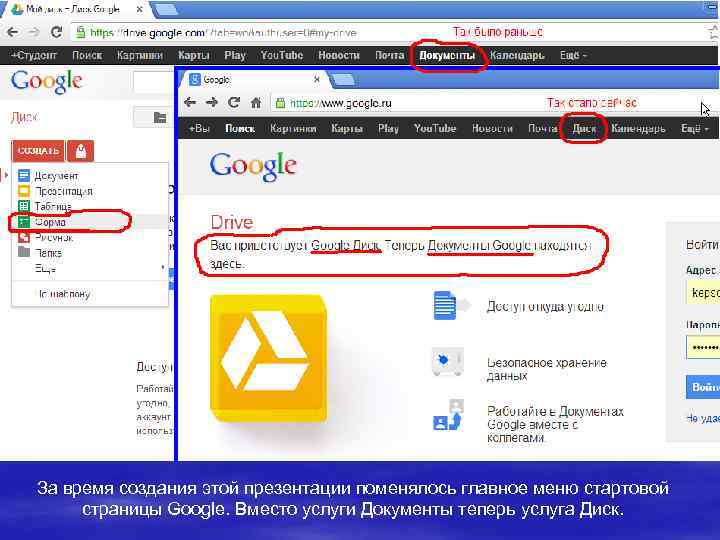Click the Google logo in the front window
The height and width of the screenshot is (540, 720).
pyautogui.click(x=253, y=167)
